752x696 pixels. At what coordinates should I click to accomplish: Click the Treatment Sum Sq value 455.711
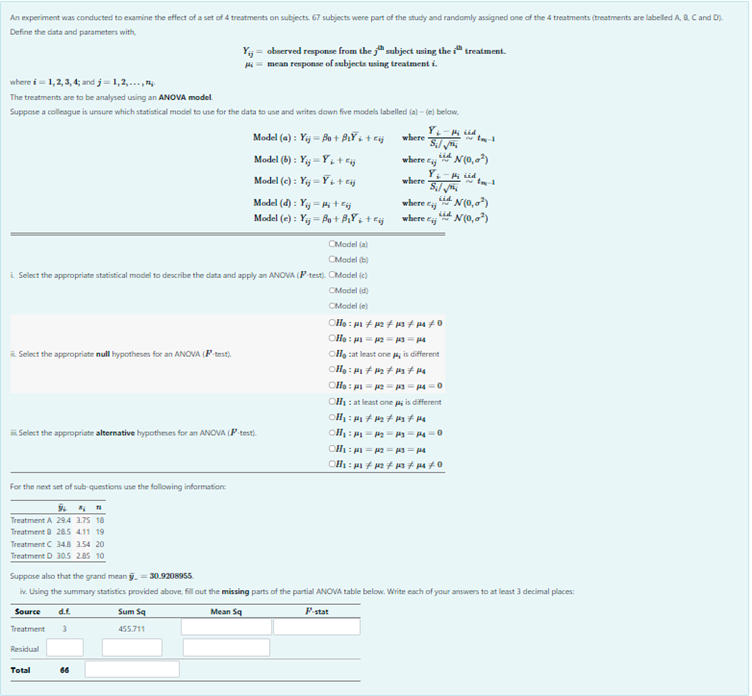coord(131,629)
